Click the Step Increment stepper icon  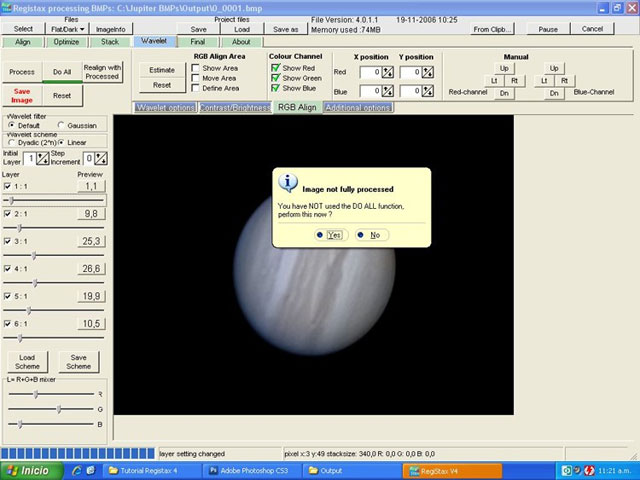tap(102, 158)
